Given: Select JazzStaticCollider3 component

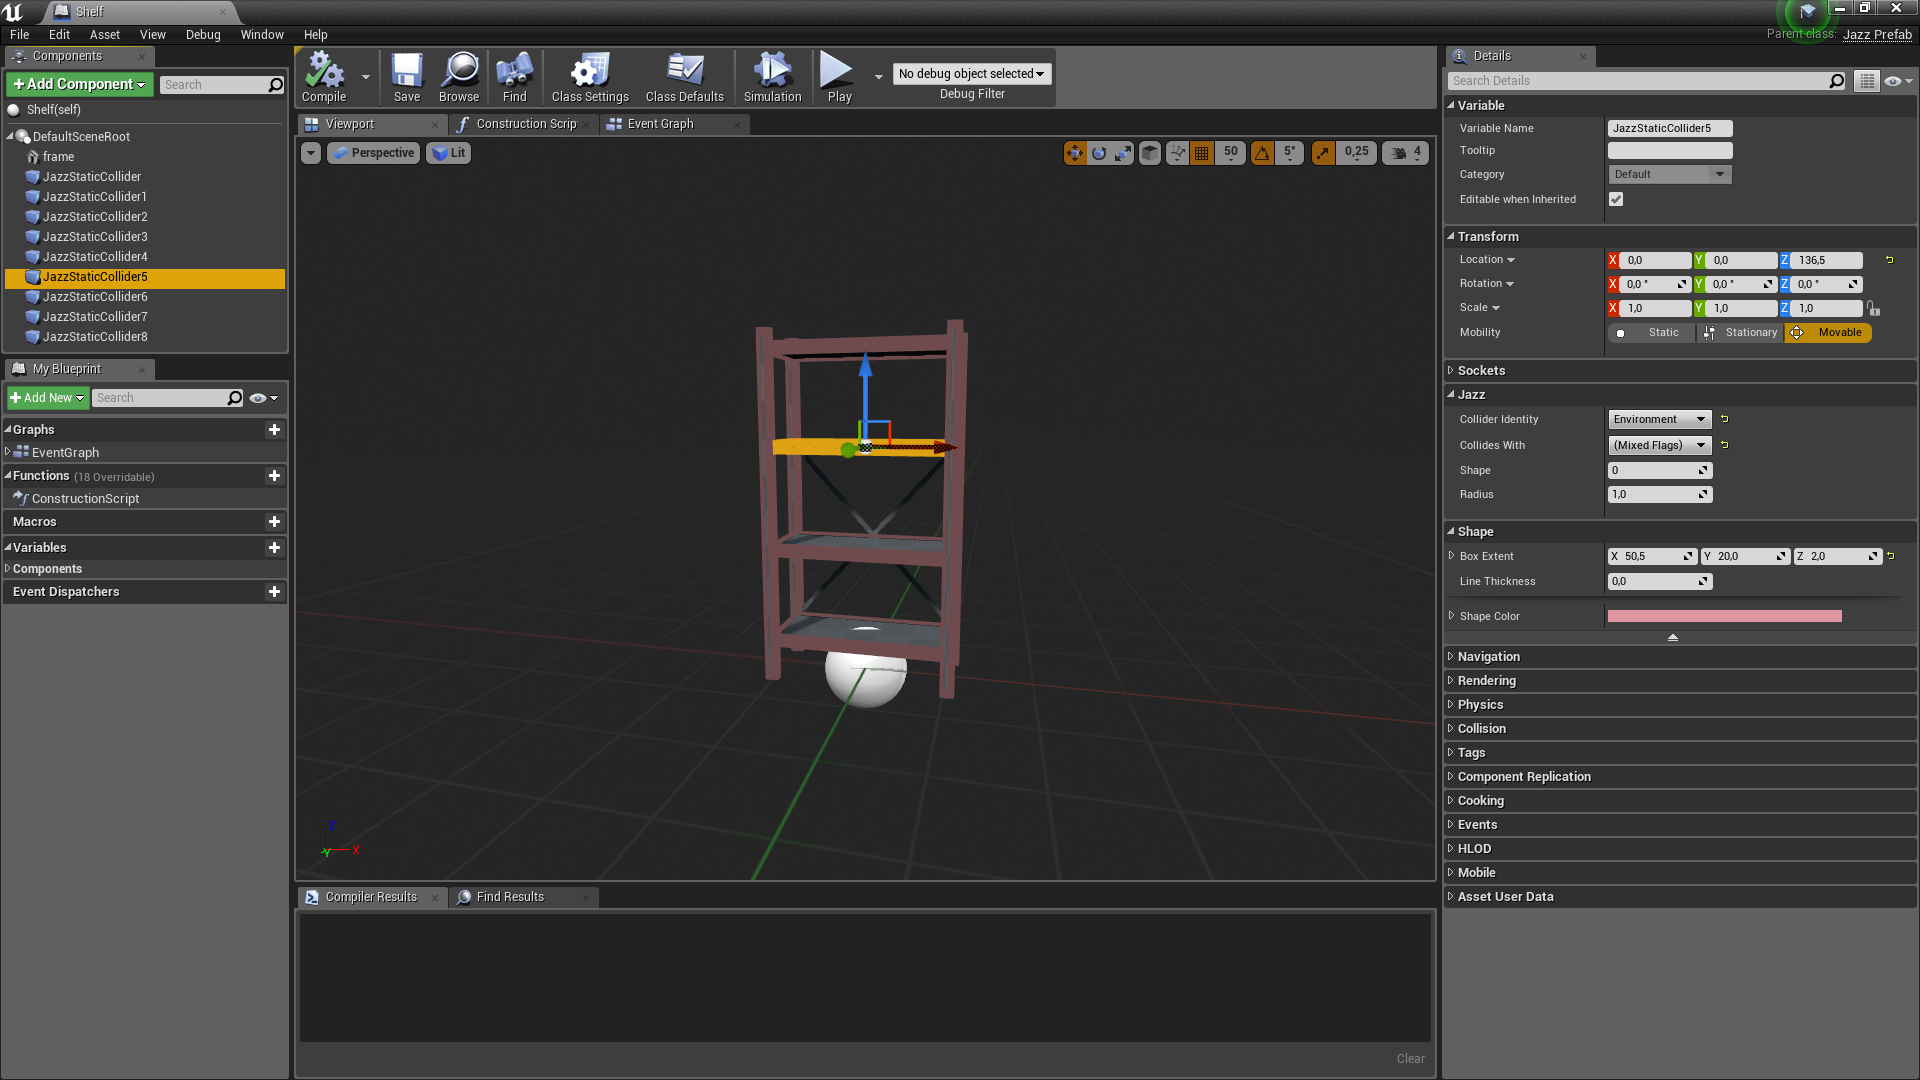Looking at the screenshot, I should tap(95, 237).
